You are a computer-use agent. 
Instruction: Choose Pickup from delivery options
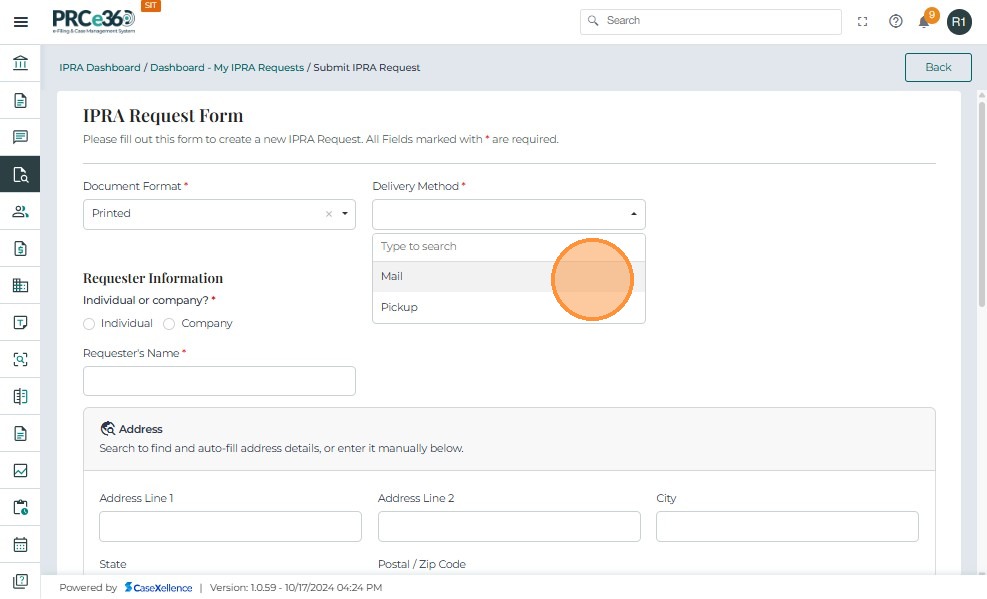coord(399,307)
